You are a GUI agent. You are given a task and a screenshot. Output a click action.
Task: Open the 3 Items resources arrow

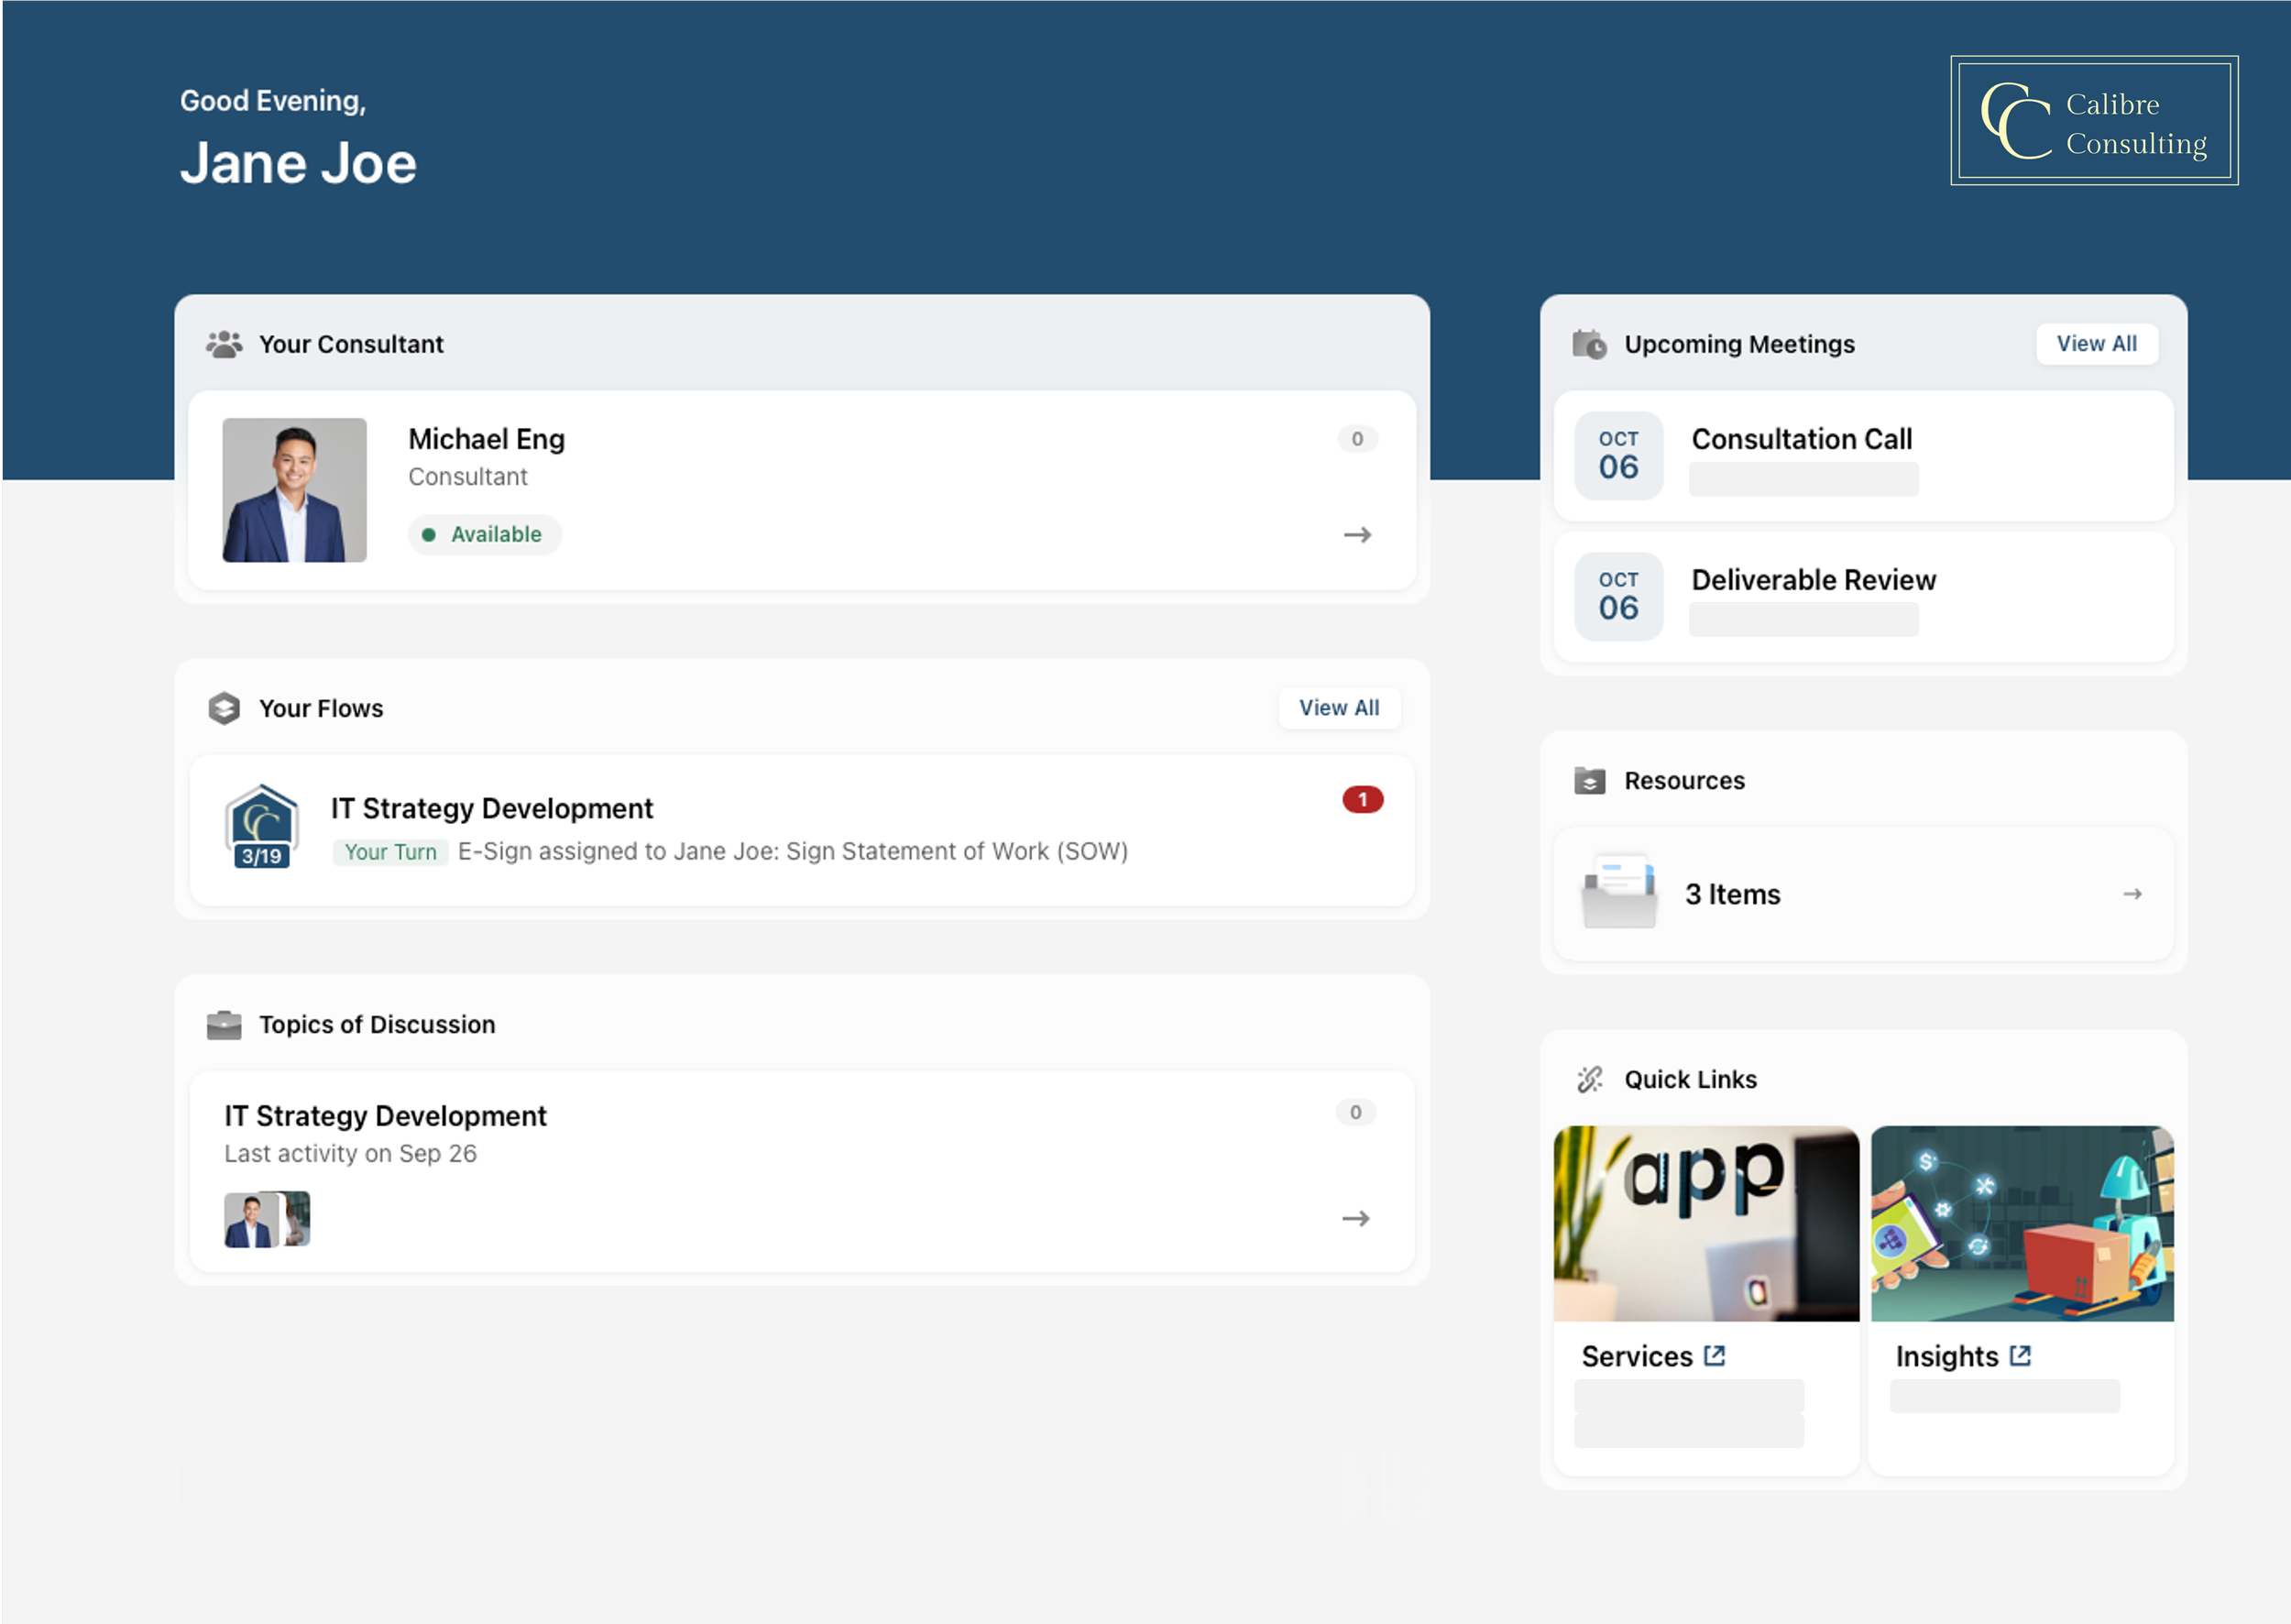click(2132, 894)
